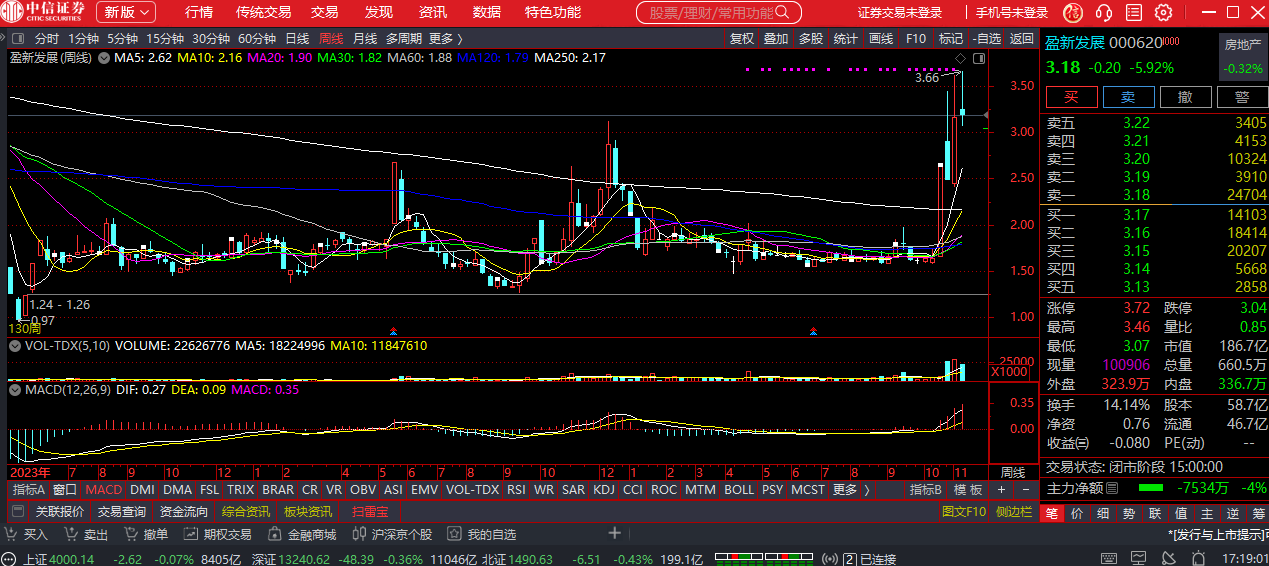Open the settings gear icon
1269x566 pixels.
1163,12
